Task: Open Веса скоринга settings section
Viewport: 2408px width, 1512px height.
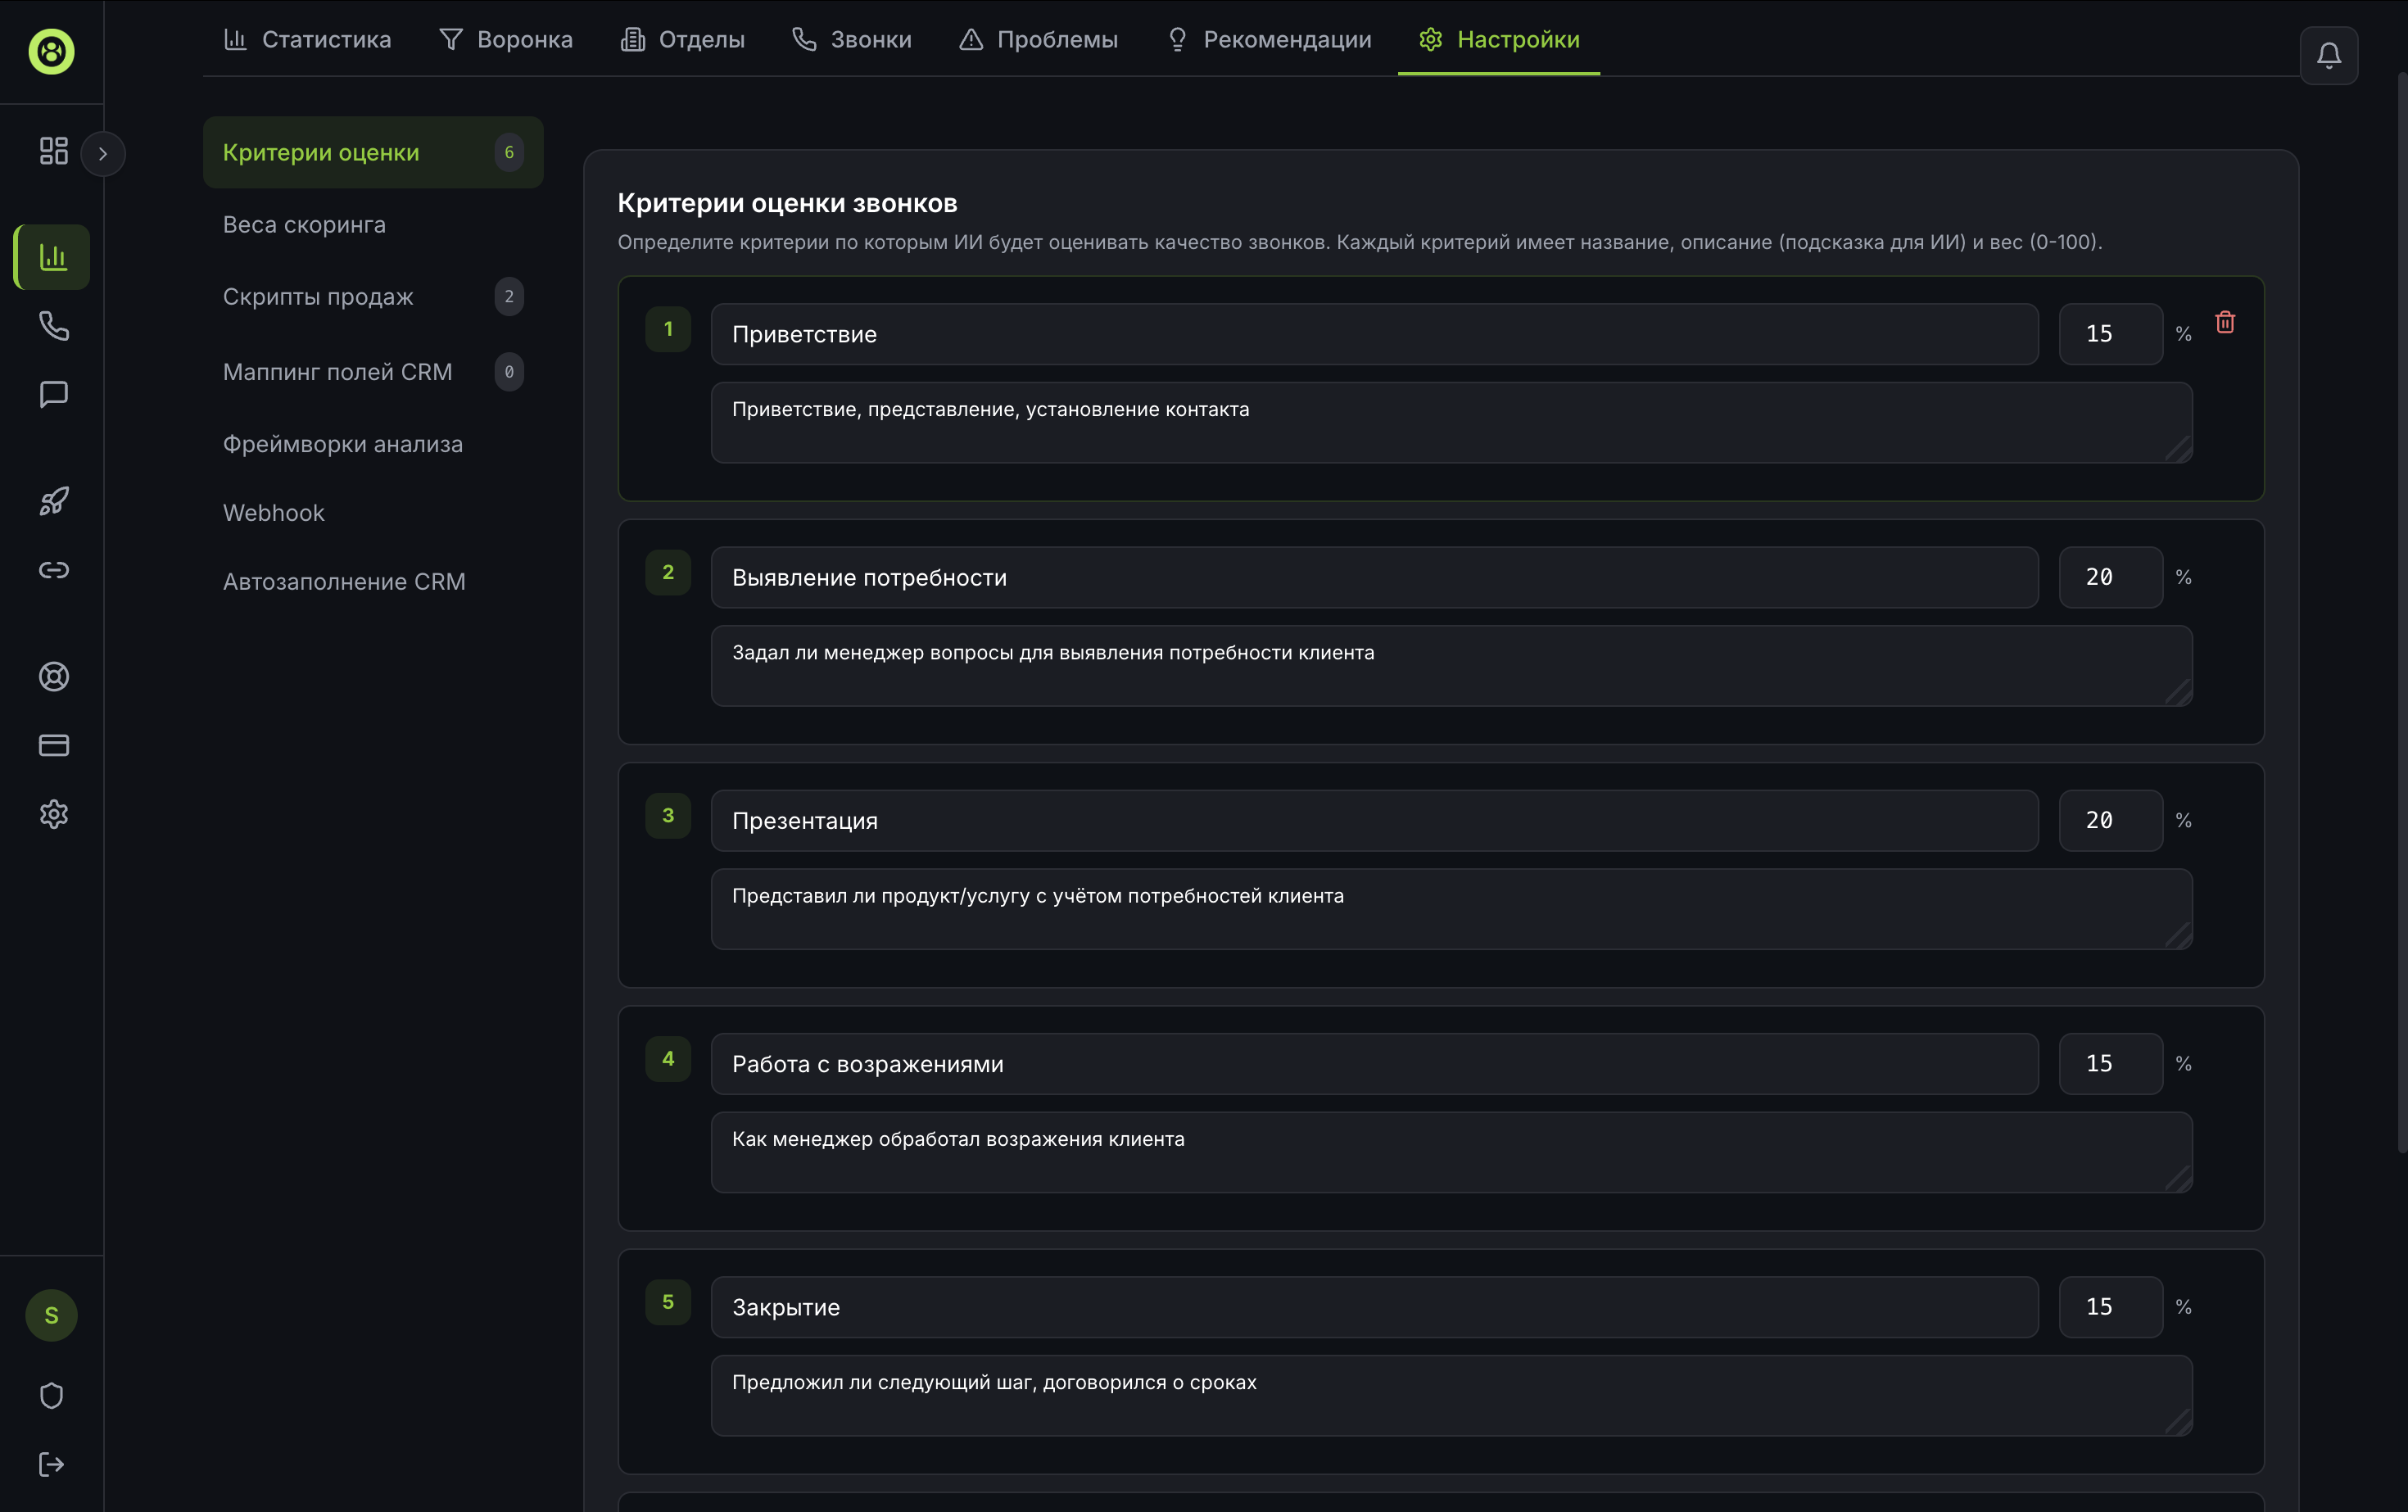Action: pos(304,225)
